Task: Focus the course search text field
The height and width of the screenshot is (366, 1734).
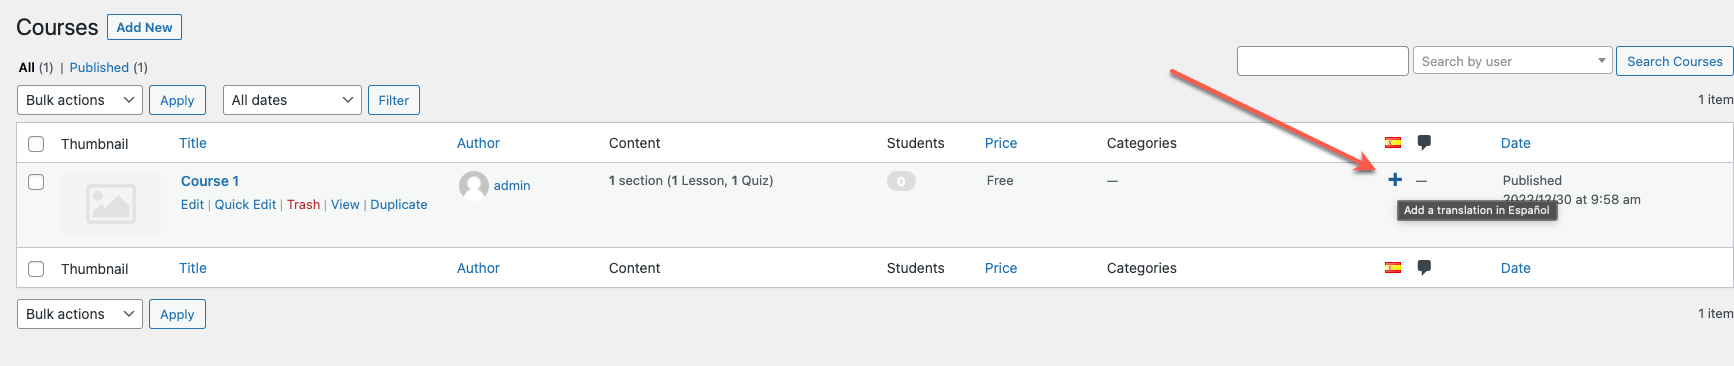Action: tap(1323, 61)
